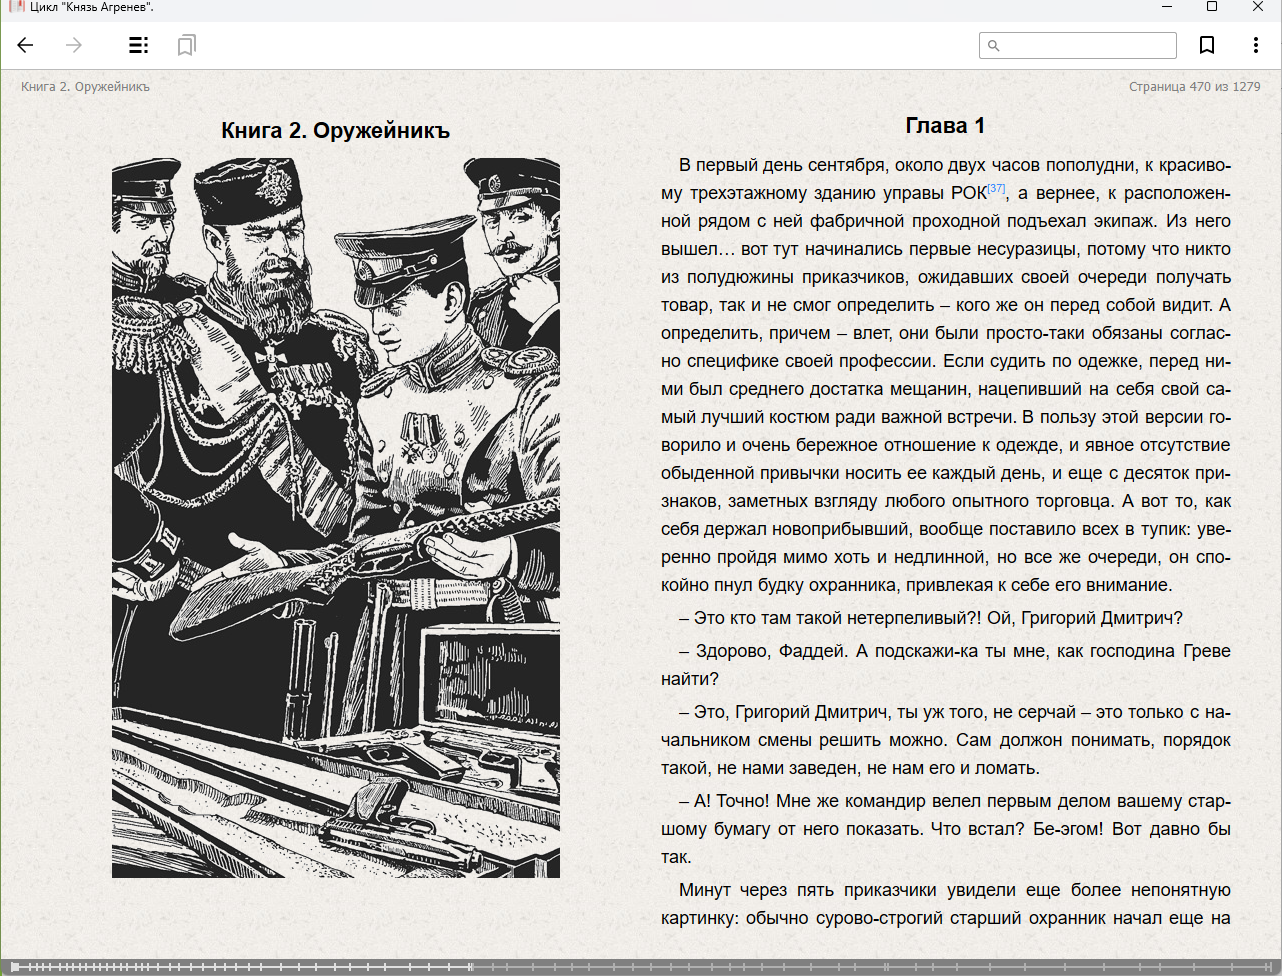The image size is (1282, 976).
Task: Click the reading progress bar at bottom
Action: coord(800,967)
